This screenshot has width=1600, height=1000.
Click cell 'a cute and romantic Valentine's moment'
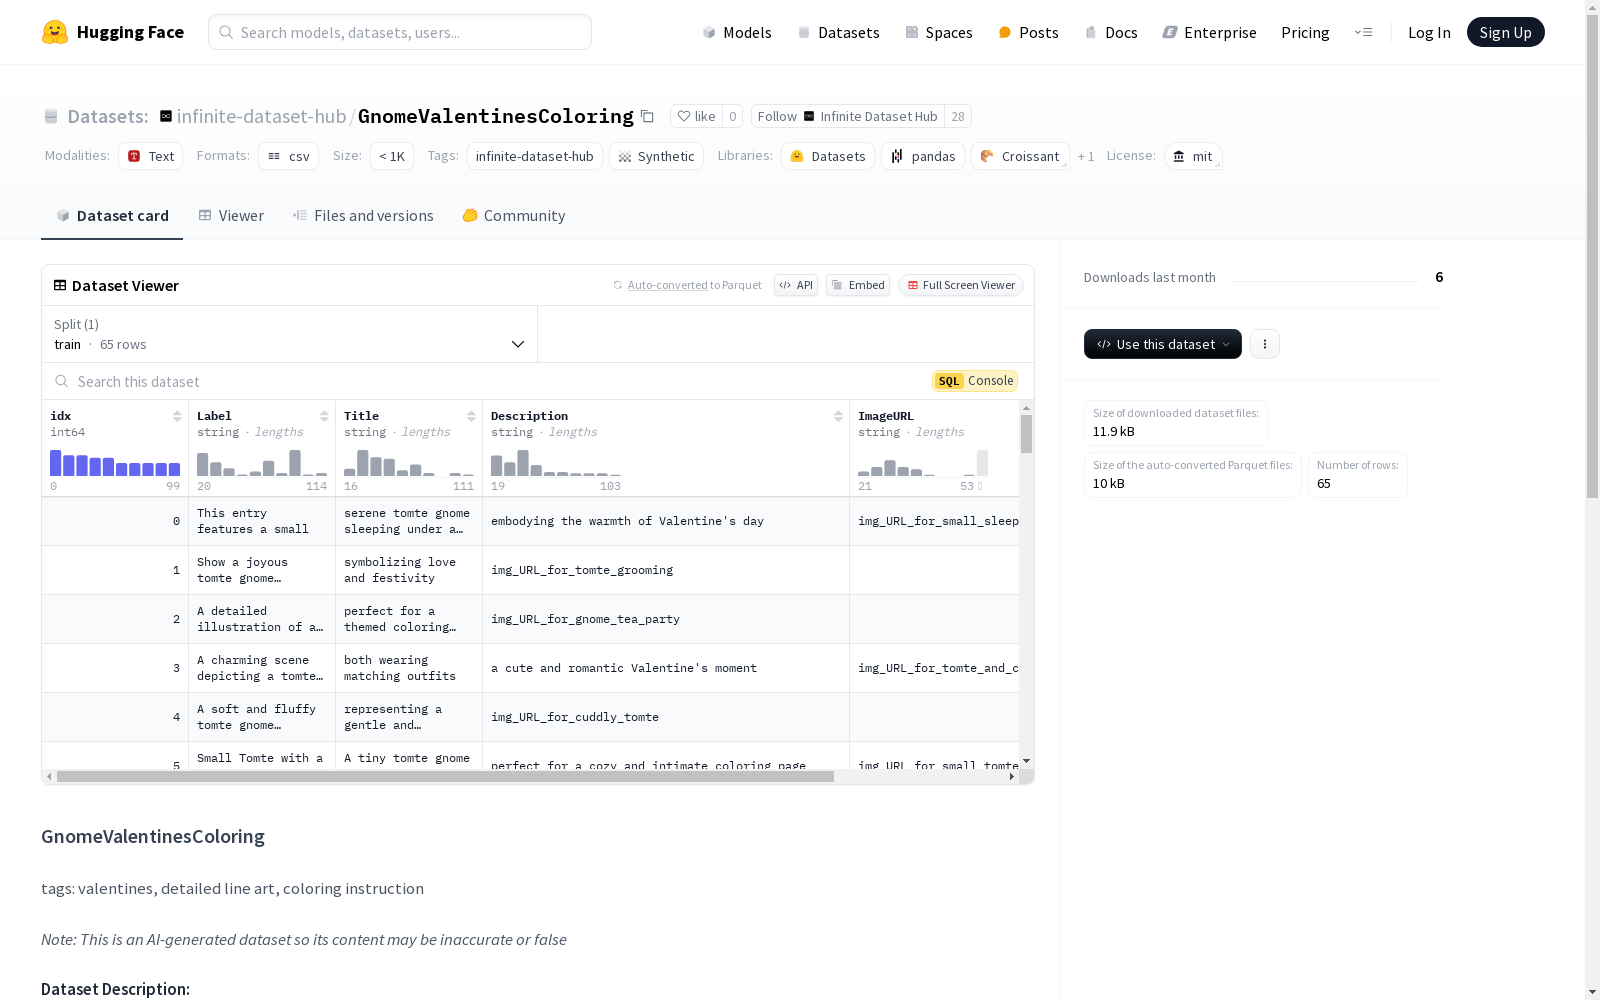[x=666, y=668]
